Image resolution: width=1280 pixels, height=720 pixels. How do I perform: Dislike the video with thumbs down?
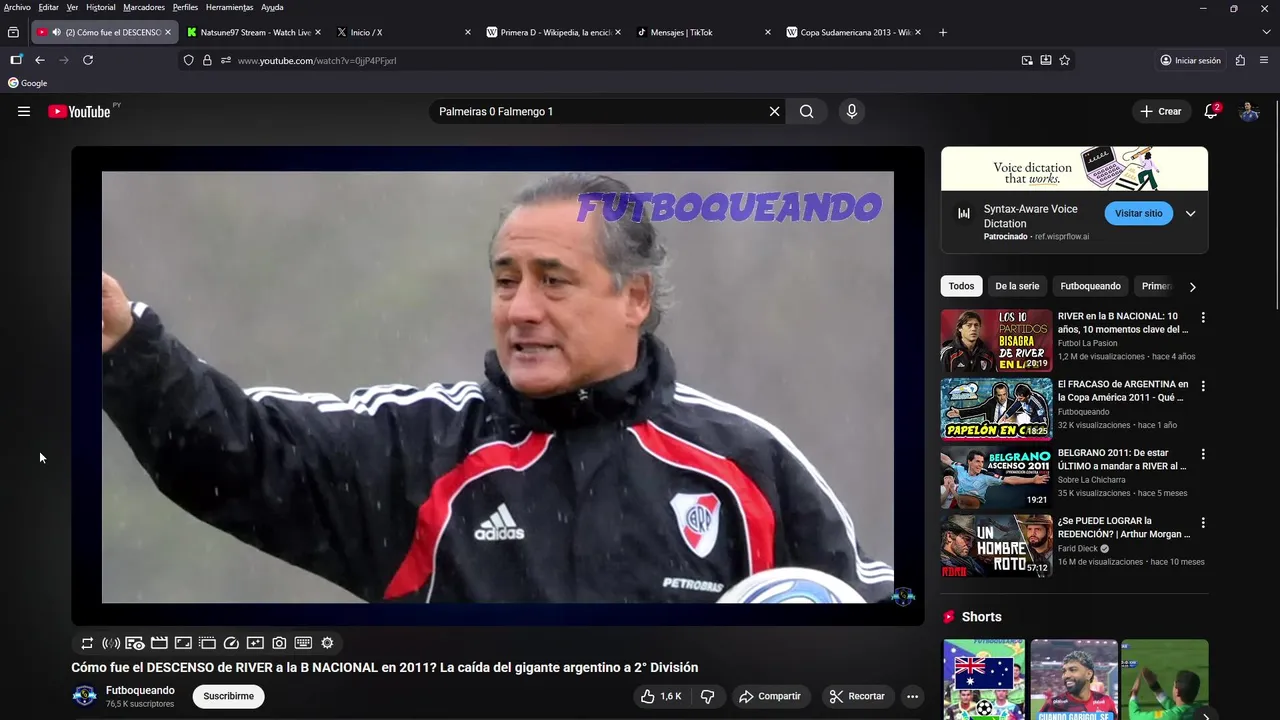tap(707, 696)
